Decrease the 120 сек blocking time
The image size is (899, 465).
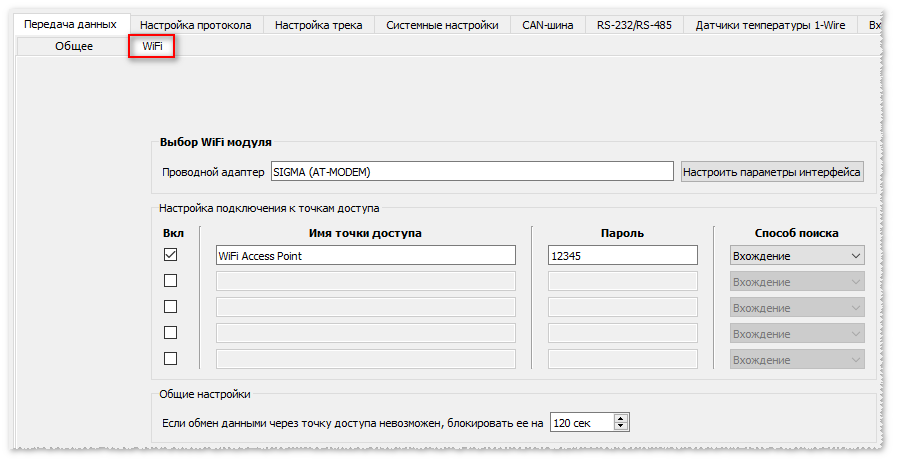click(x=621, y=427)
